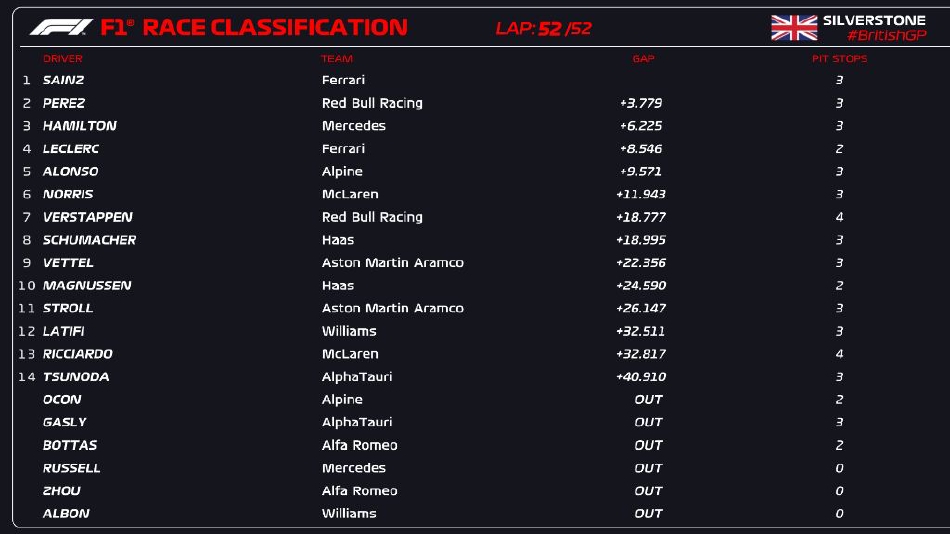Select the DRIVER column header
This screenshot has height=534, width=950.
click(63, 59)
